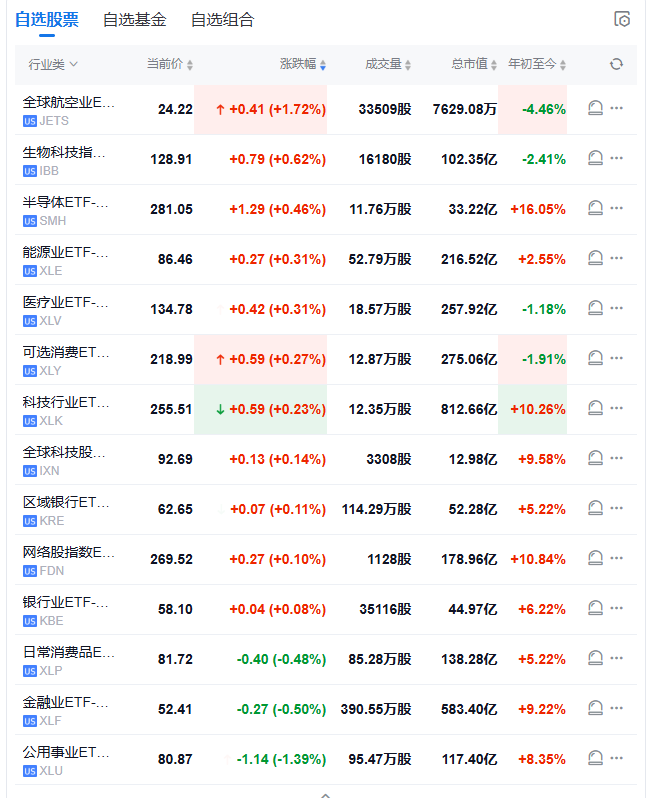
Task: Open more options for XLF row
Action: pos(616,708)
